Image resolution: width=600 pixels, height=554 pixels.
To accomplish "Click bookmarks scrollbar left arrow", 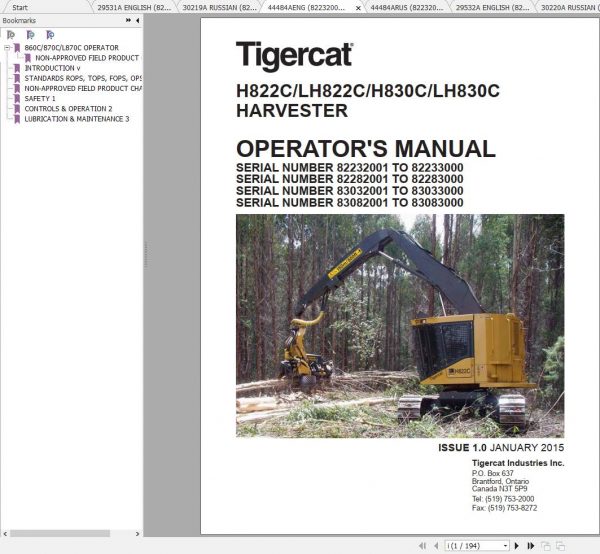I will pos(5,533).
